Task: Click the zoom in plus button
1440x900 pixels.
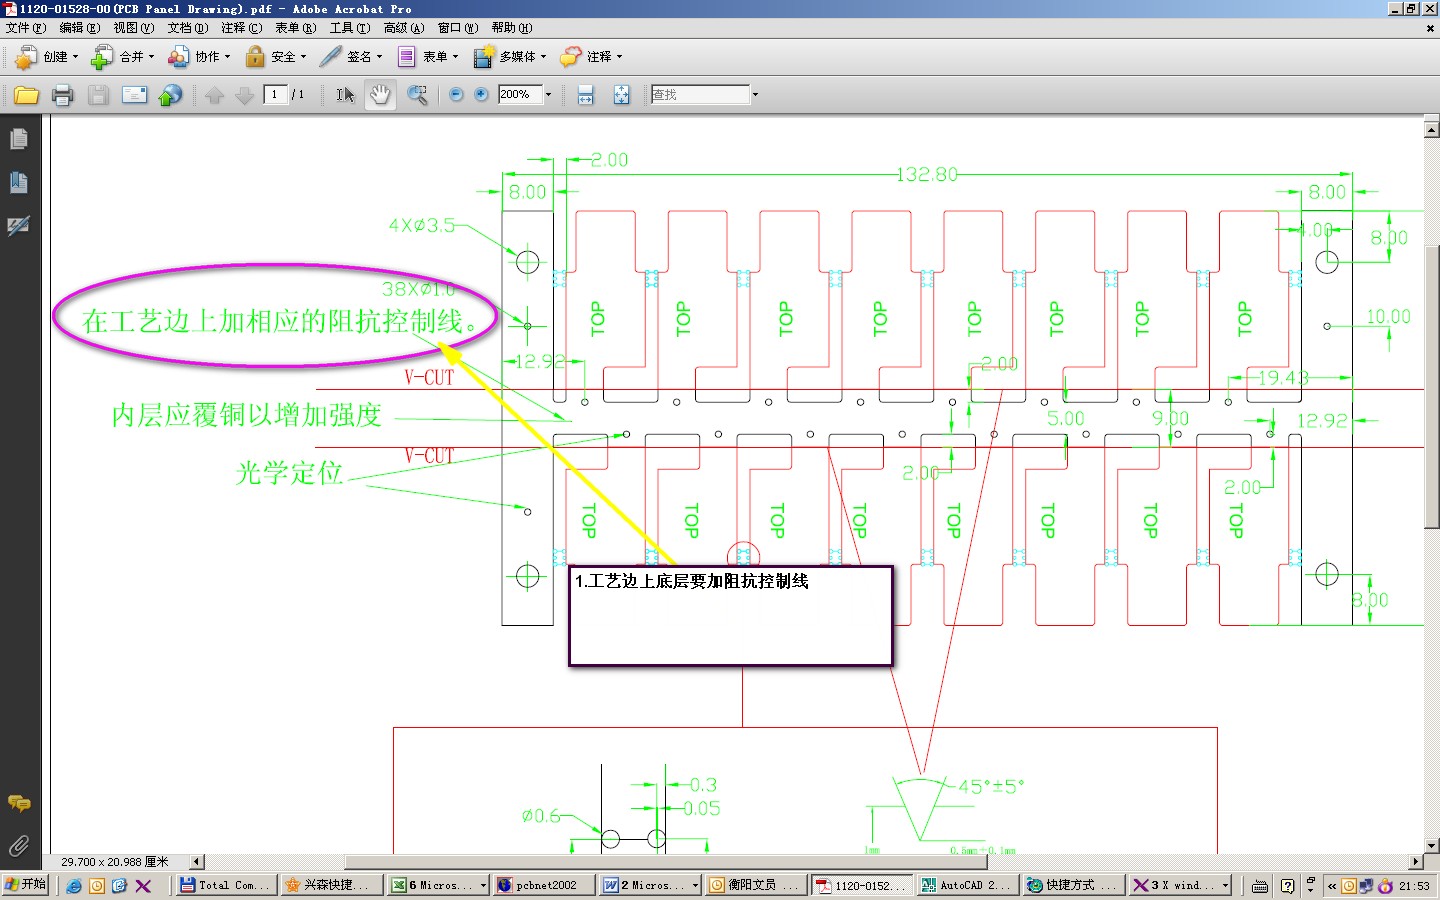Action: (481, 94)
